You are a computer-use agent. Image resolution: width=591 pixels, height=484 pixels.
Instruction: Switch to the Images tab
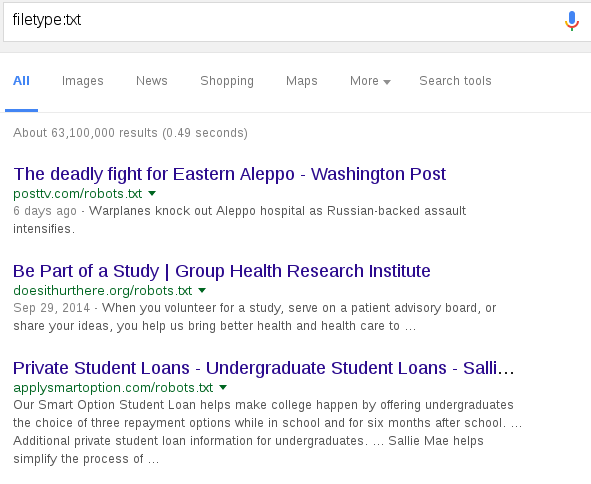coord(83,81)
